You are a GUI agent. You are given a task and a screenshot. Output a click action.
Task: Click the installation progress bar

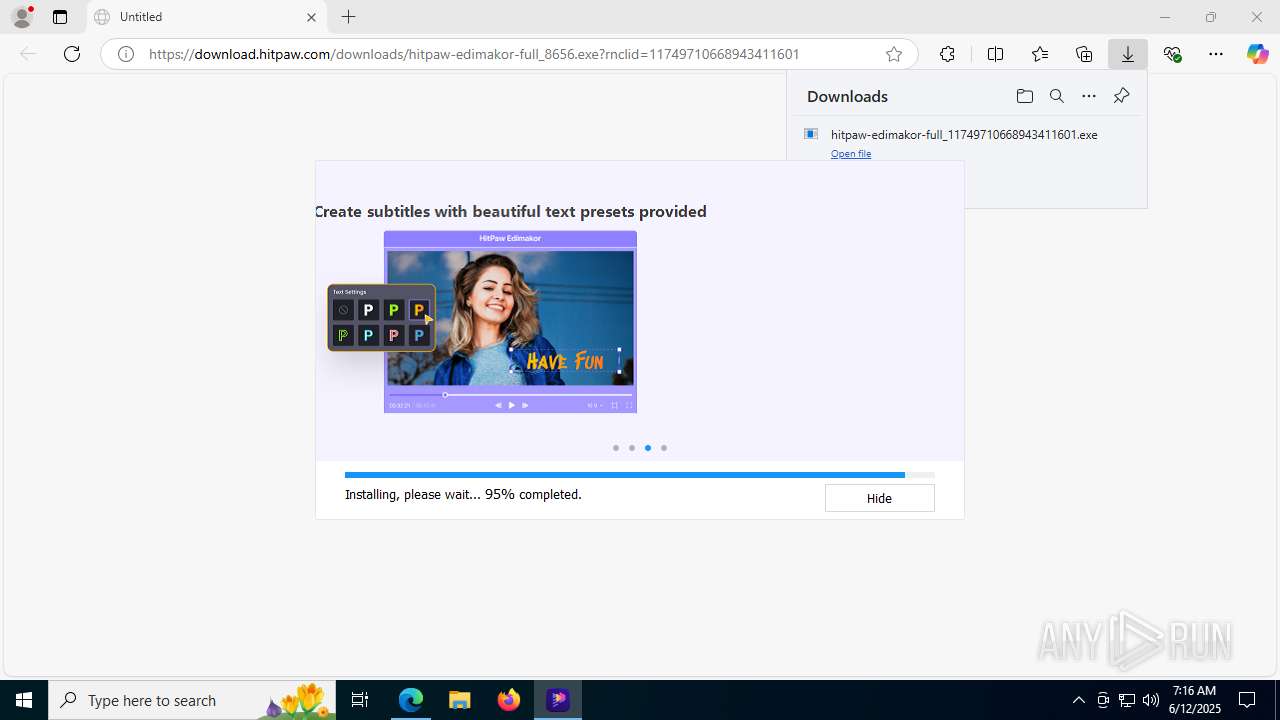639,475
